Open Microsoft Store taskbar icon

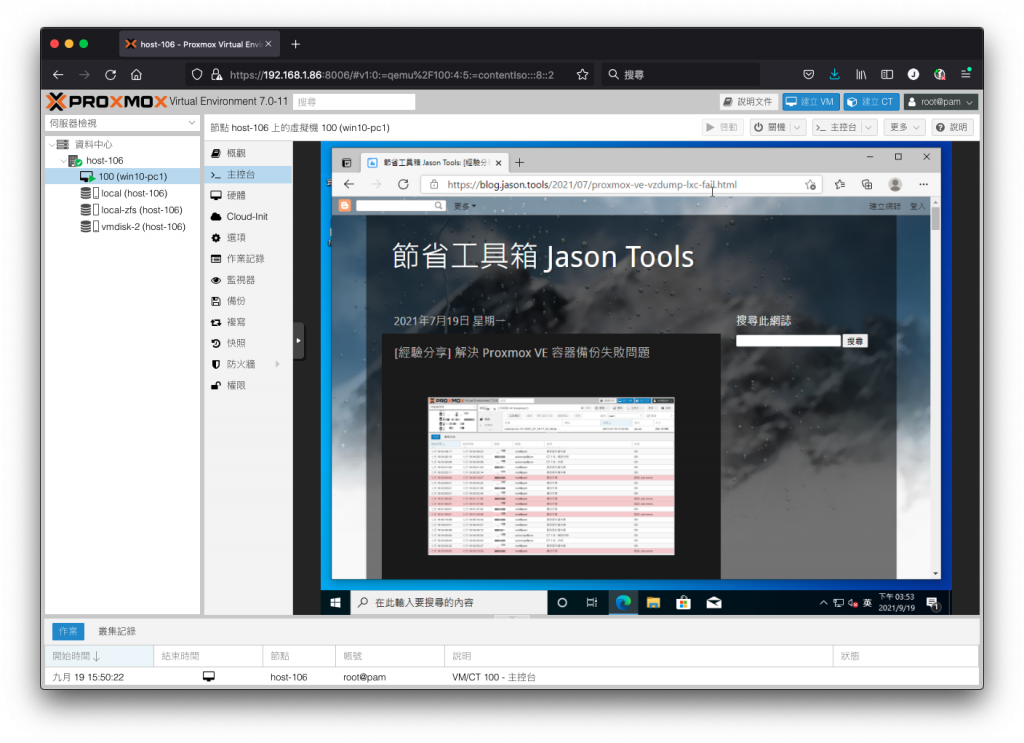tap(683, 603)
